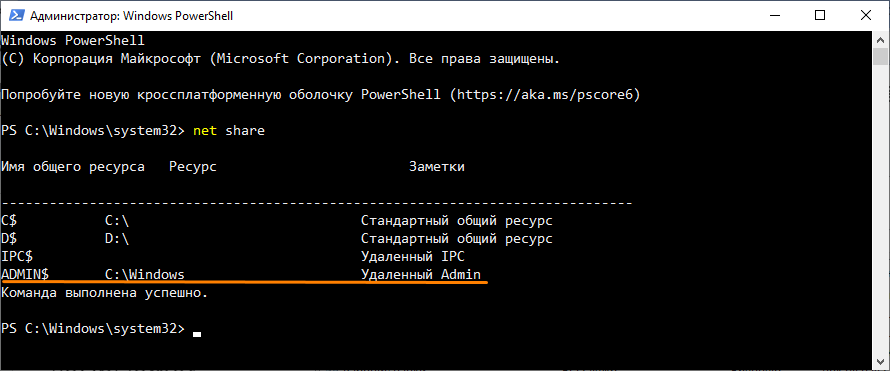Click the 'Ресурс' column header

[193, 167]
